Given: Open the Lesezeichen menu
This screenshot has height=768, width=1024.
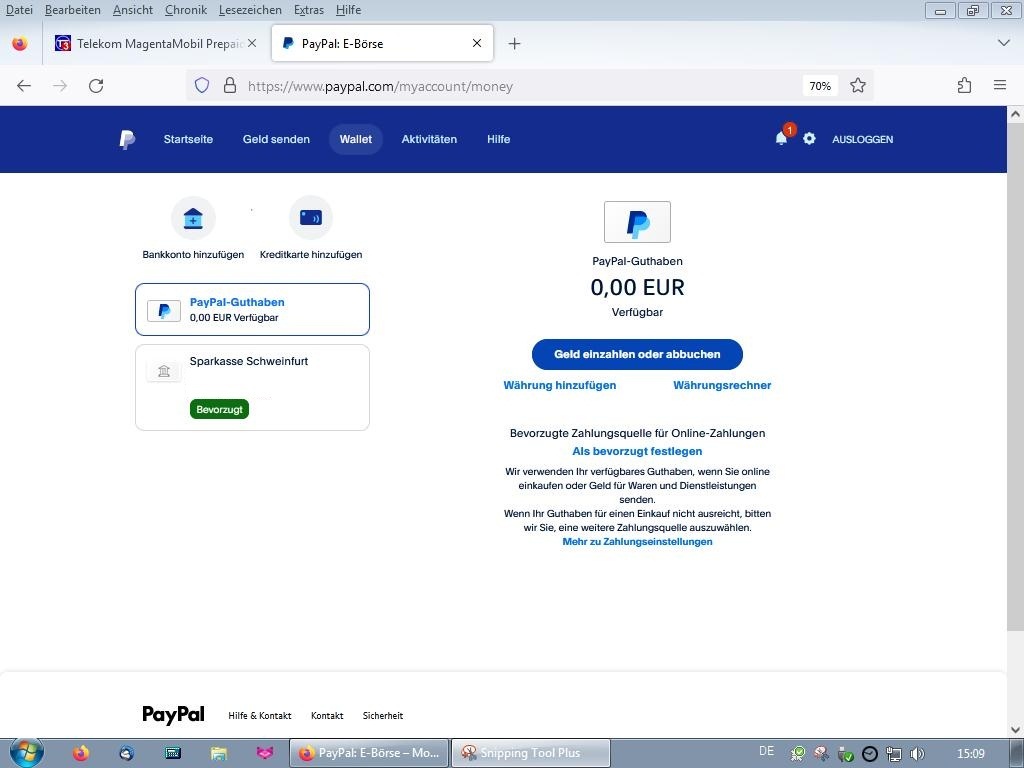Looking at the screenshot, I should click(250, 10).
